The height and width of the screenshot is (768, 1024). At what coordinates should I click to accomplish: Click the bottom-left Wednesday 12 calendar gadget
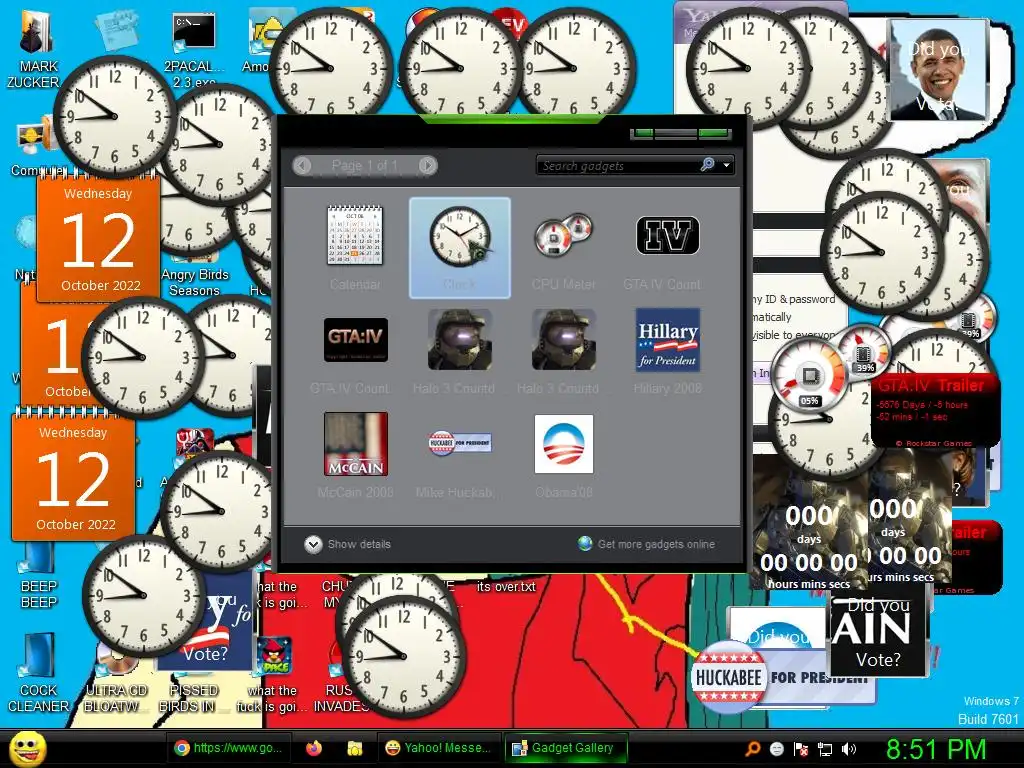click(x=73, y=477)
